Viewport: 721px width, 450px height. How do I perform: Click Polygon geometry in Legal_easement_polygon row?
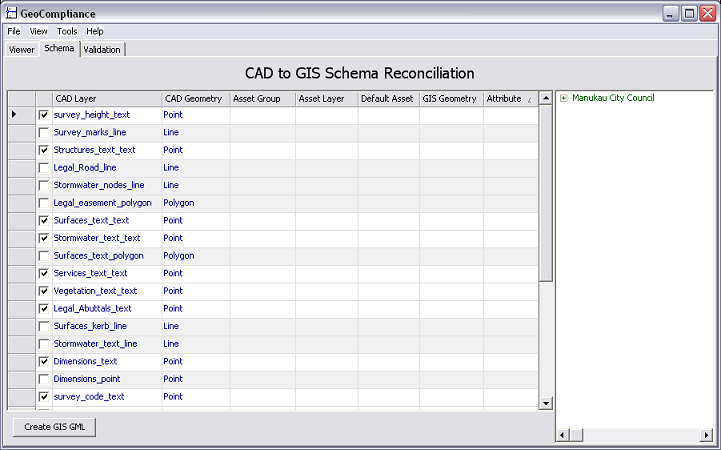179,203
